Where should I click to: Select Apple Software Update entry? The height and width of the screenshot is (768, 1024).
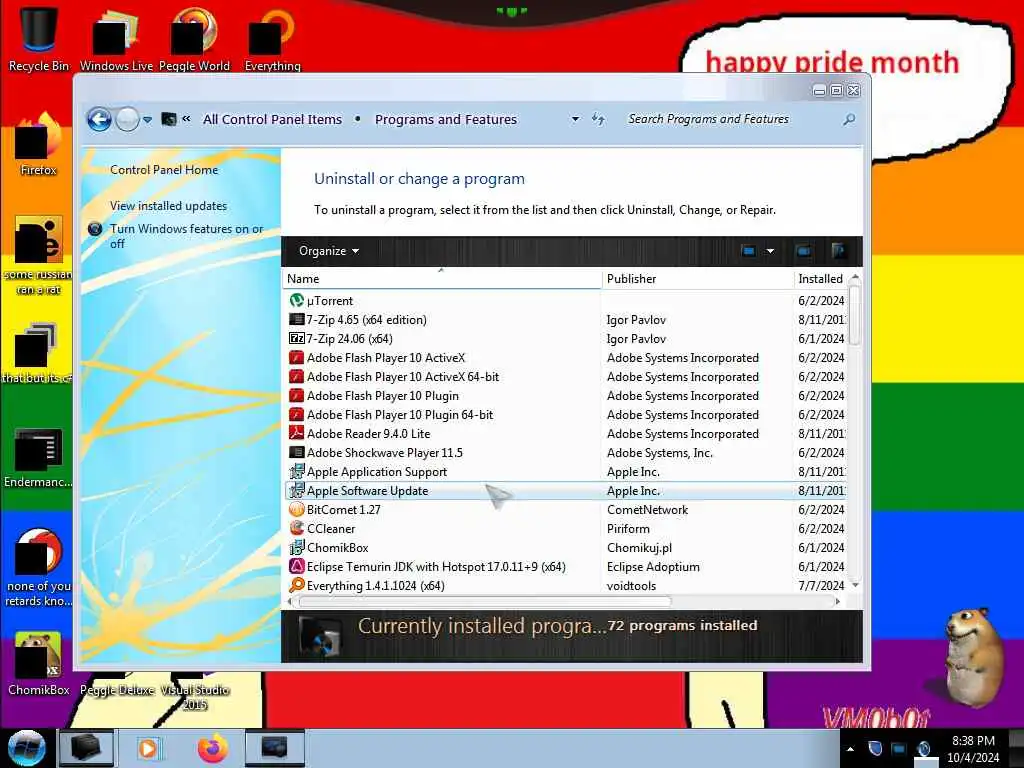click(566, 490)
